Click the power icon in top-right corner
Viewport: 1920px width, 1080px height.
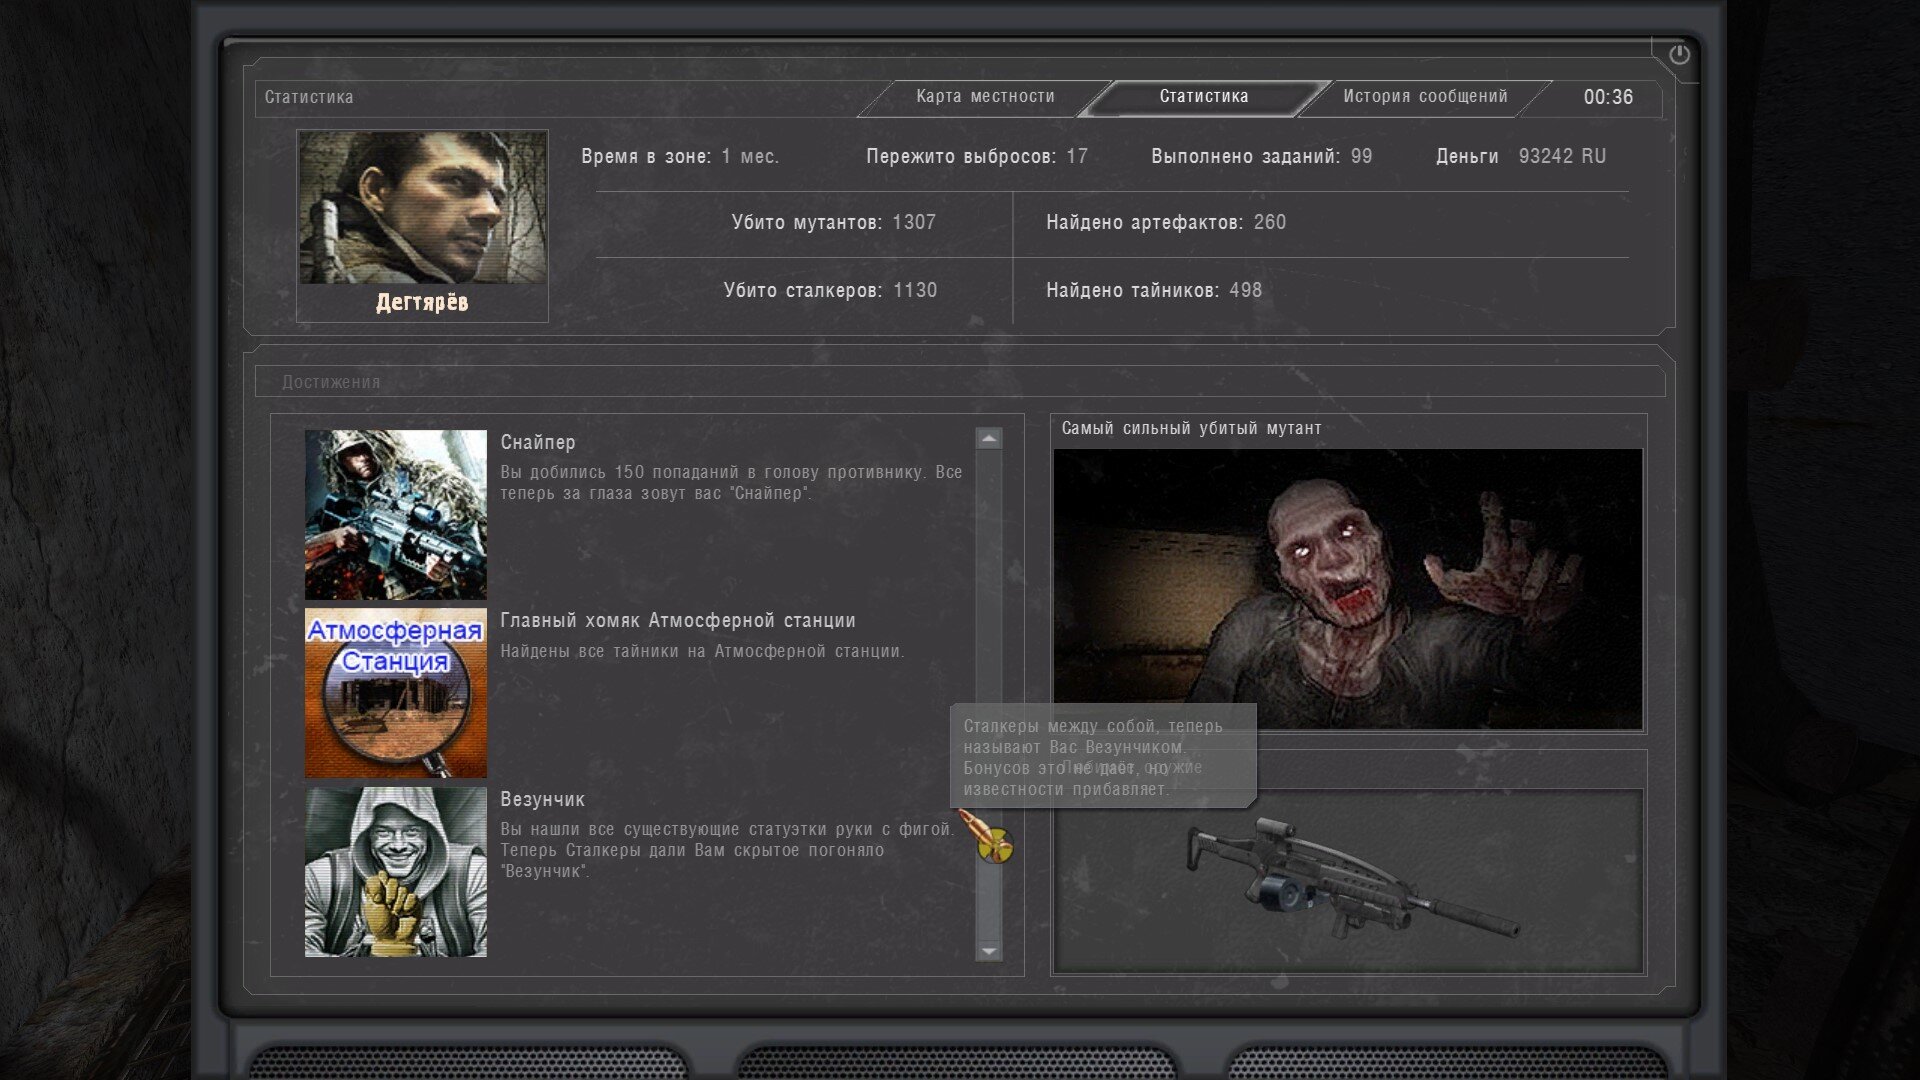point(1679,55)
